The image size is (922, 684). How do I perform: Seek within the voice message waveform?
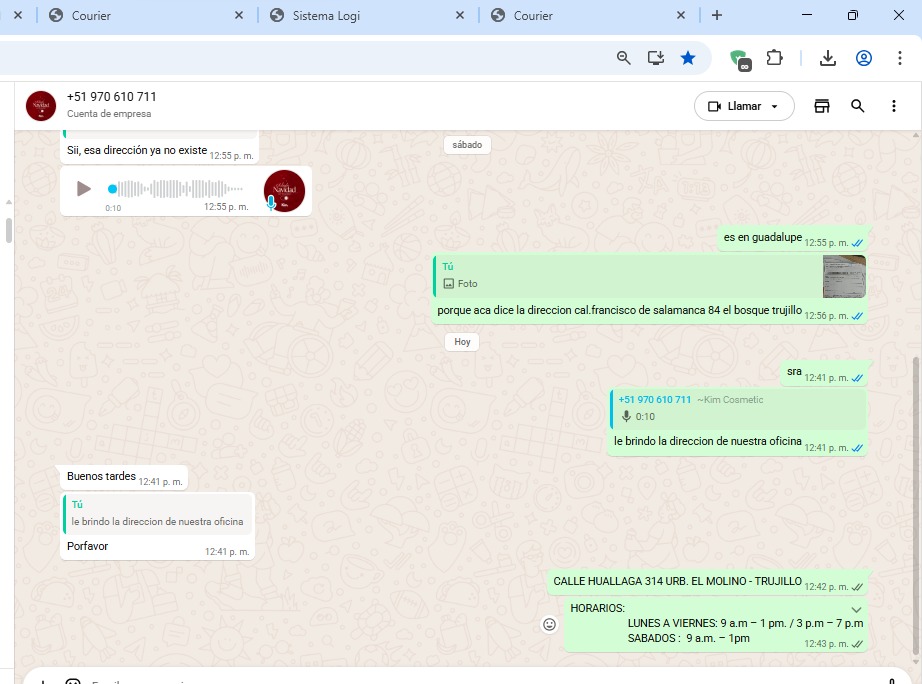tap(180, 189)
